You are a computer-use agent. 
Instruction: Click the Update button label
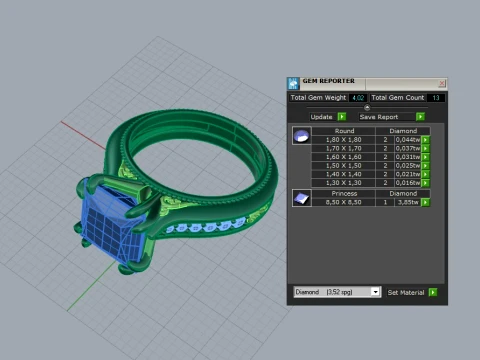click(321, 117)
